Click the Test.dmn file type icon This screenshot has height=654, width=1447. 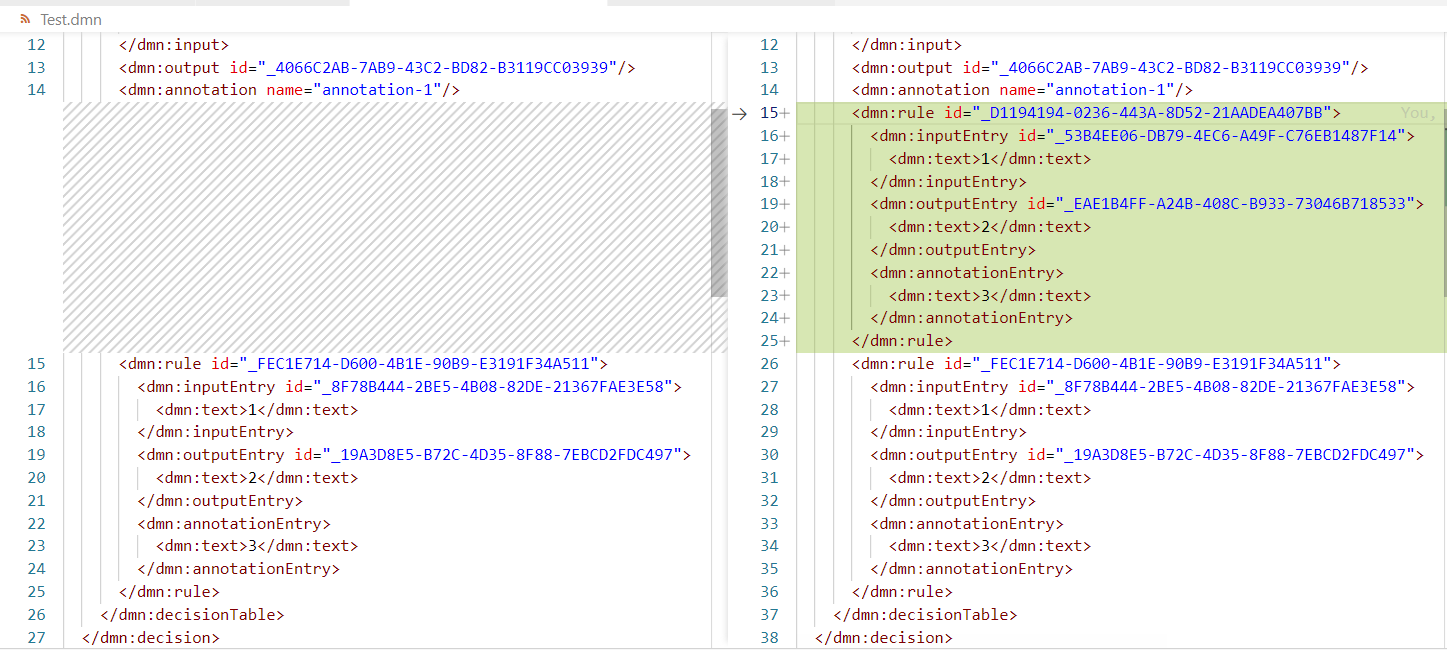pyautogui.click(x=25, y=19)
